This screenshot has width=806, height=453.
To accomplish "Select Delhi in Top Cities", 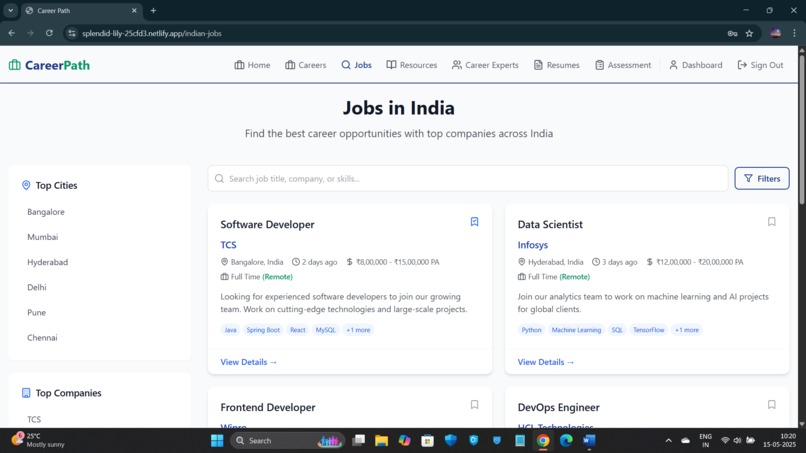I will point(36,287).
